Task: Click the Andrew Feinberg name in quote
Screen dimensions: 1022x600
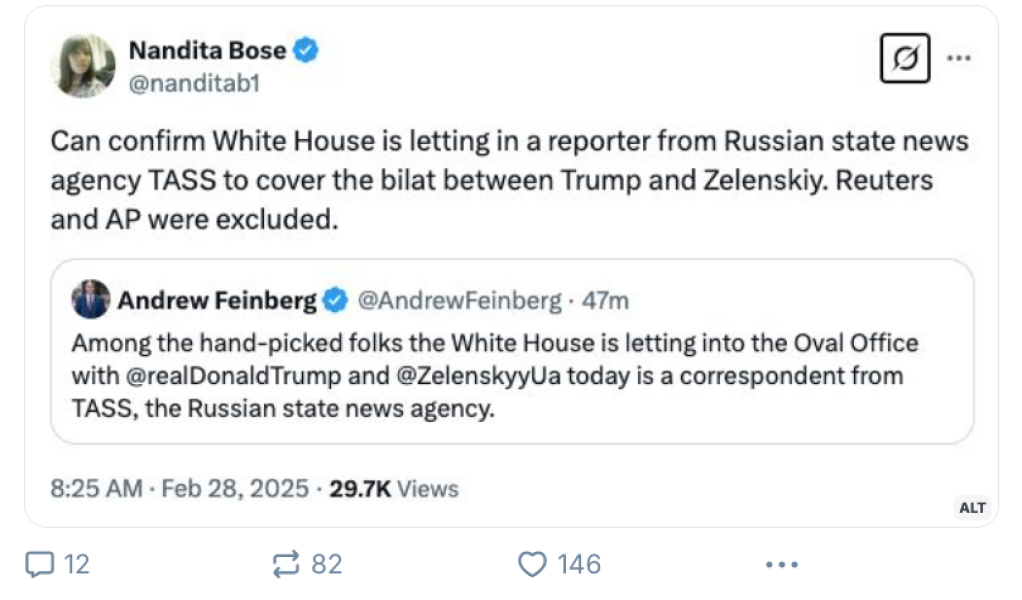Action: coord(217,299)
